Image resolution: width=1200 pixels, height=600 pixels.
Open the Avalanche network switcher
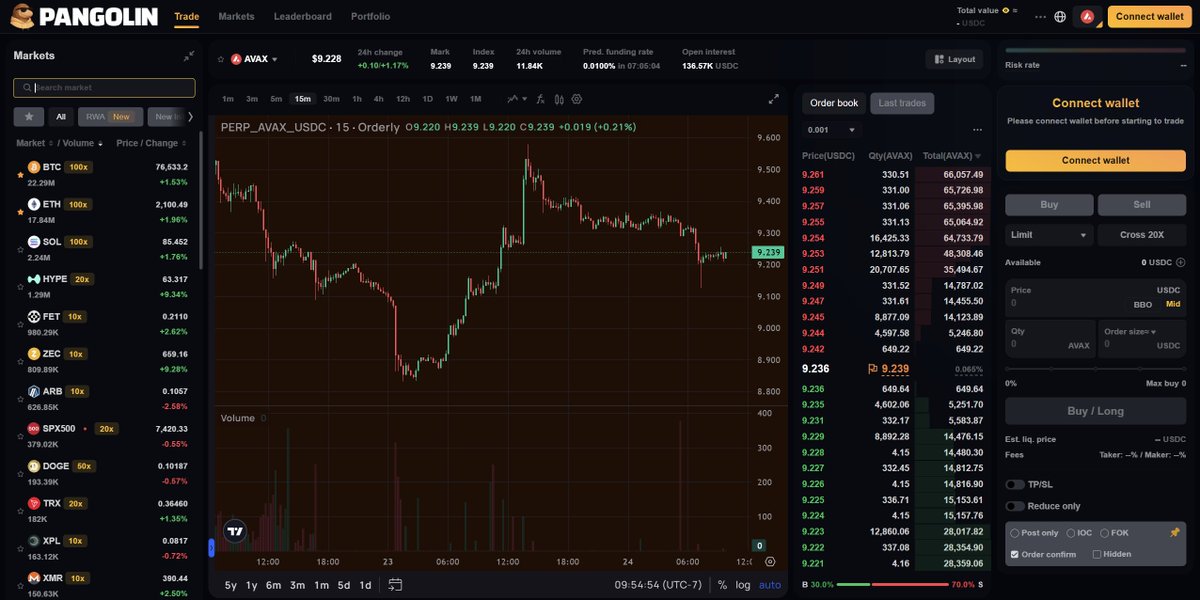(1087, 16)
